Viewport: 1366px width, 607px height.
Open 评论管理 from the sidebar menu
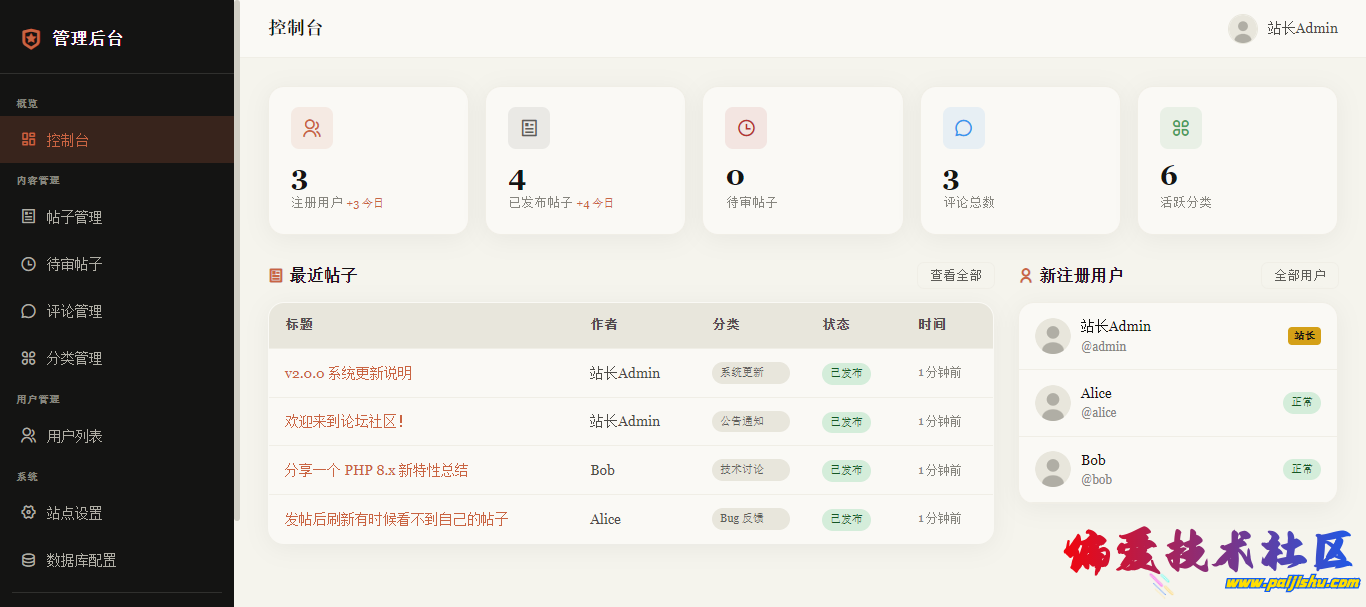tap(74, 311)
